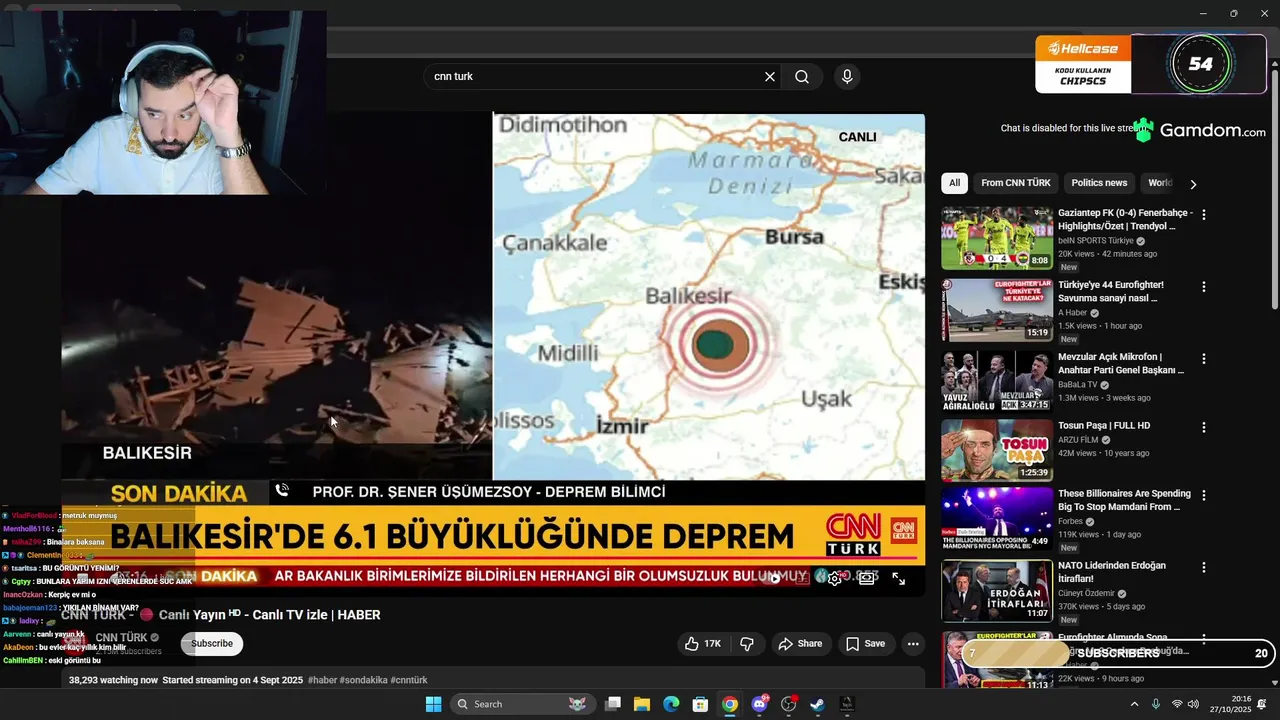Open Tosun Paşa FULL HD video

tap(1104, 426)
